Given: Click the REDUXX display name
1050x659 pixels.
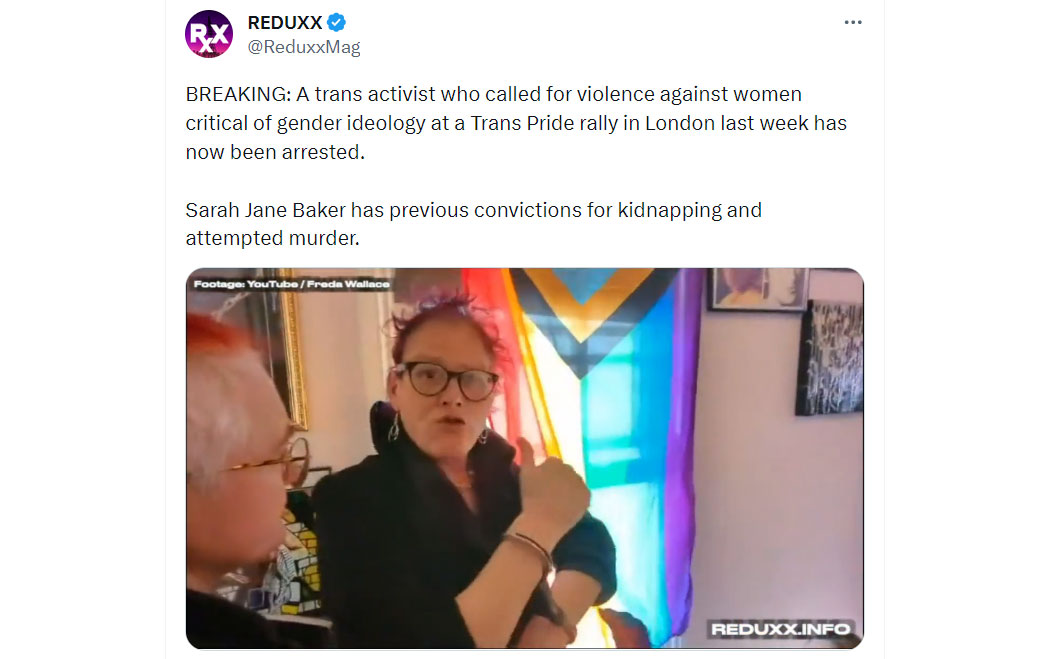Looking at the screenshot, I should tap(285, 23).
